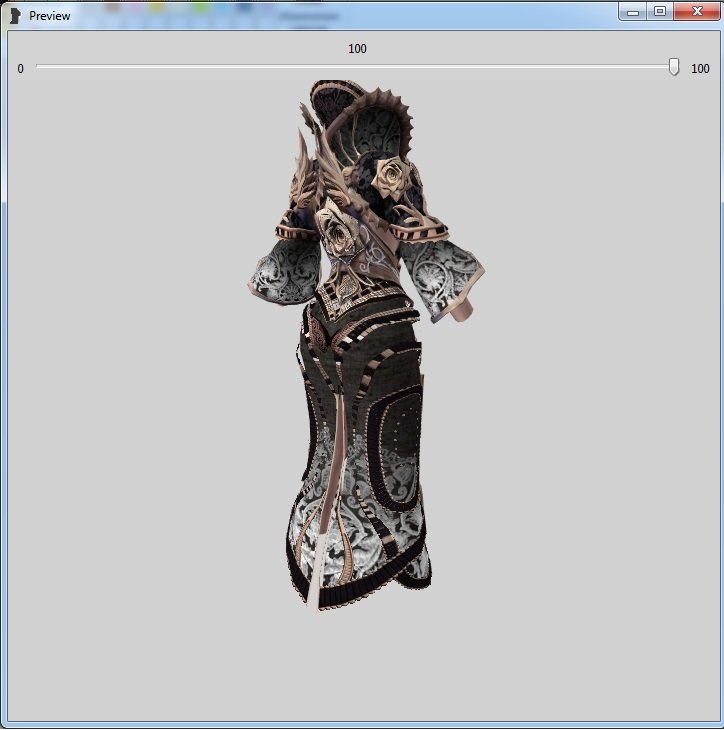Screen dimensions: 724x730
Task: Maximize the Preview window
Action: (659, 12)
